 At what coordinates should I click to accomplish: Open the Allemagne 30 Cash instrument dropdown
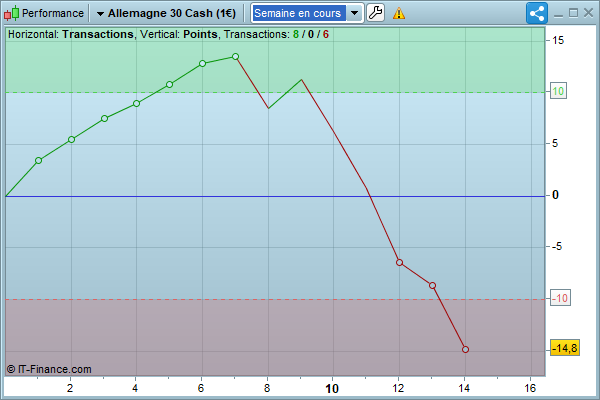click(166, 13)
